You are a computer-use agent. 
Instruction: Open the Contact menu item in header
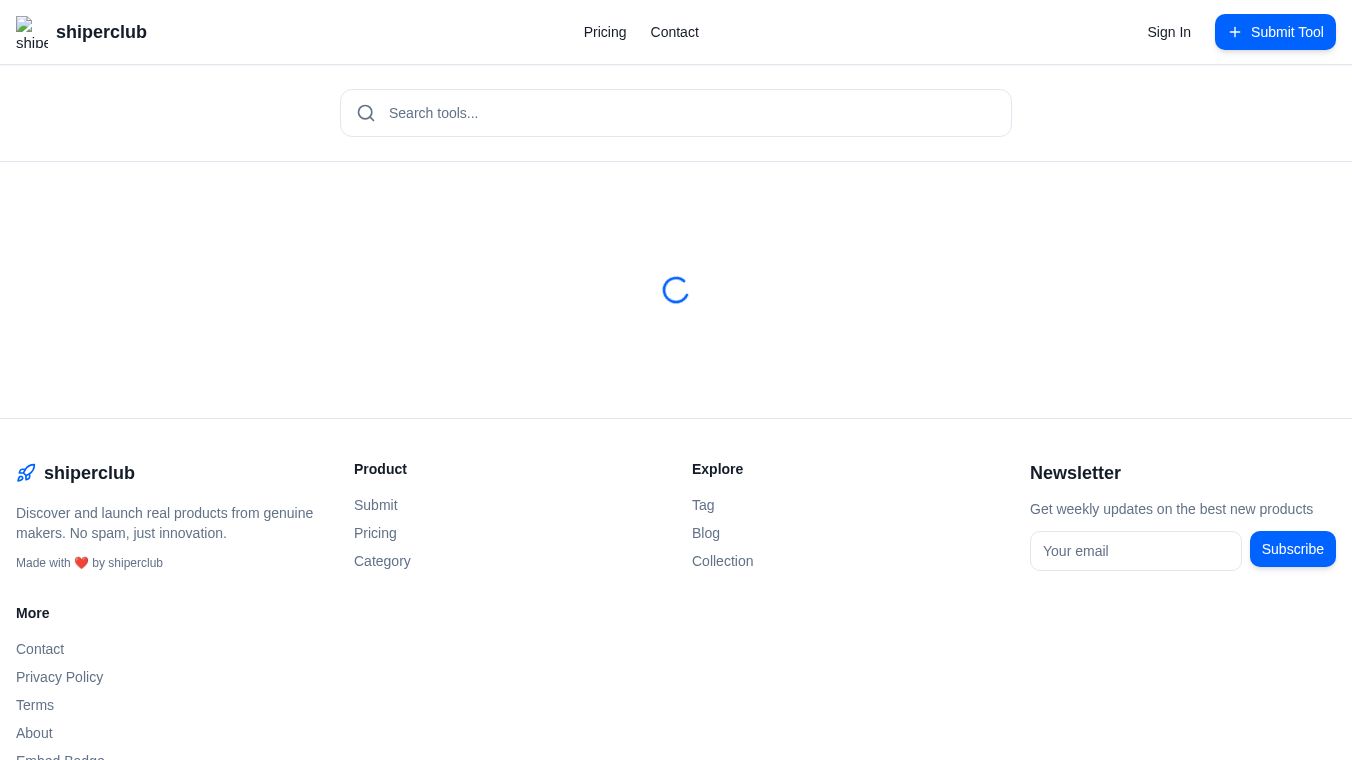[675, 32]
